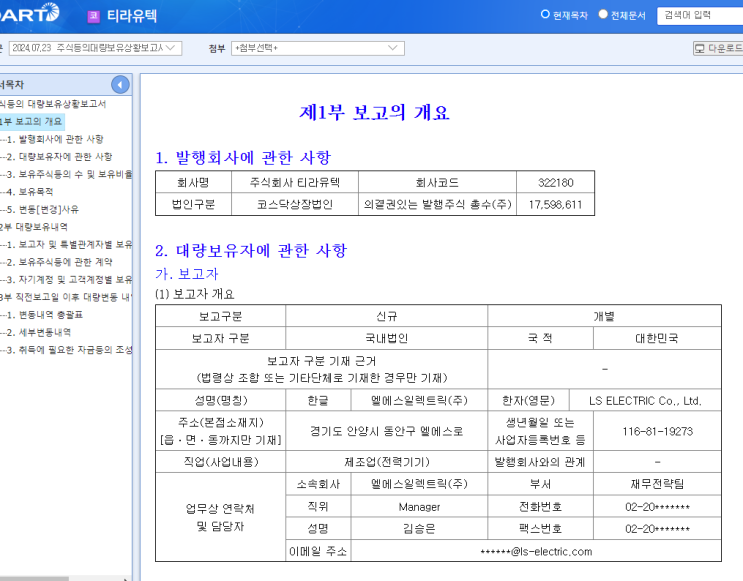Click the 제1부 보고의 개요 heading
The height and width of the screenshot is (581, 743).
[x=374, y=112]
